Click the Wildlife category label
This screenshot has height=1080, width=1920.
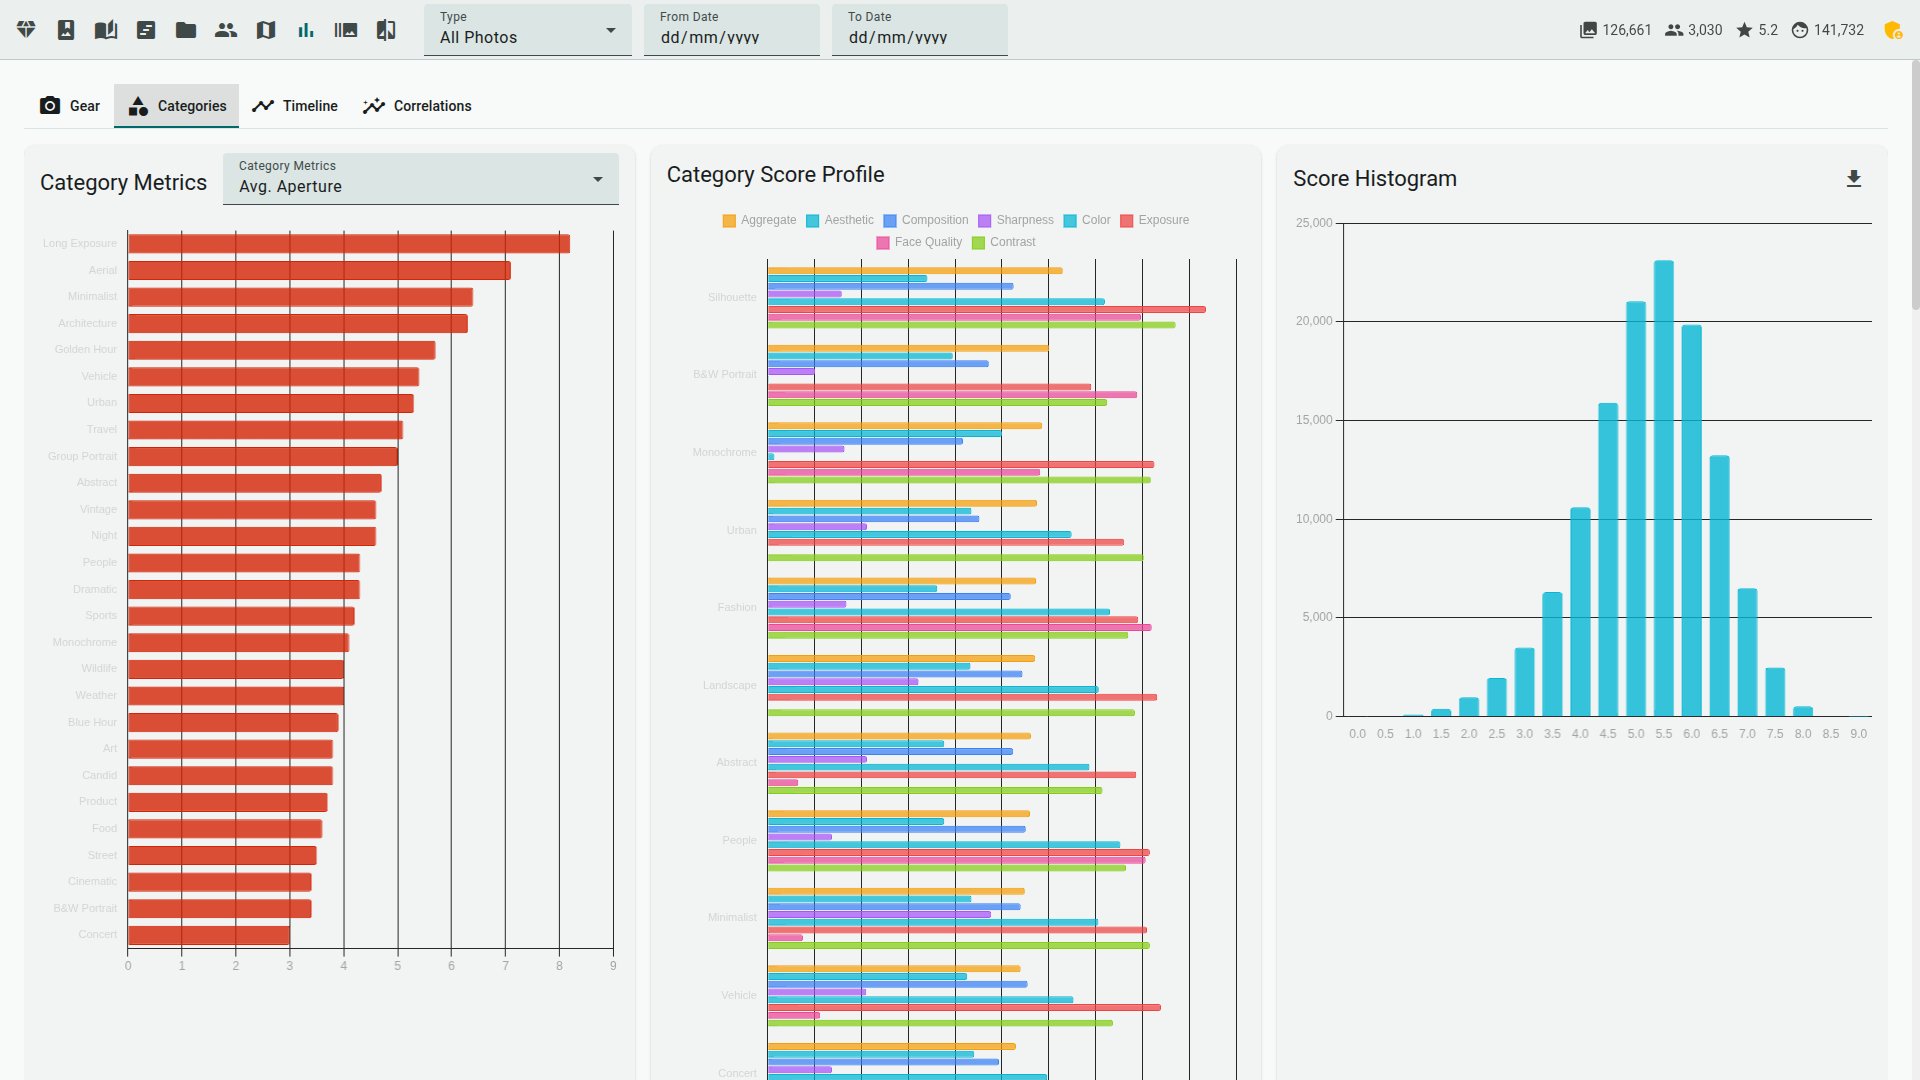[x=99, y=669]
